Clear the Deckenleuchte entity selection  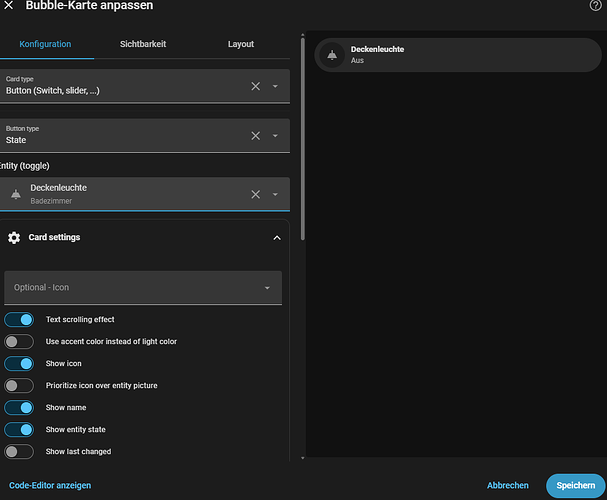pyautogui.click(x=255, y=194)
